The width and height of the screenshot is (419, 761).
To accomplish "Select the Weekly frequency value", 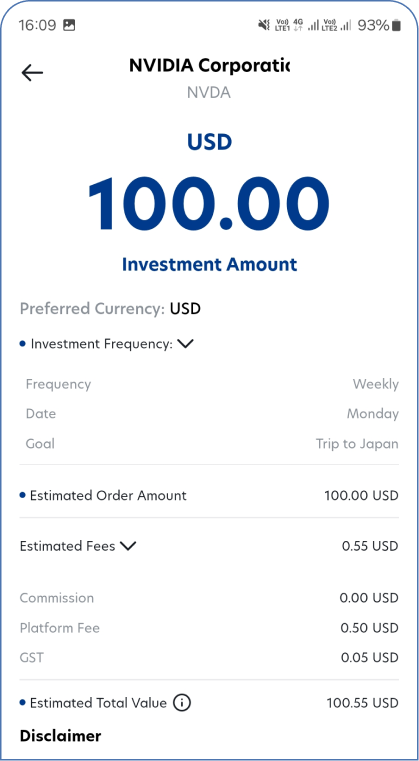I will [x=375, y=384].
